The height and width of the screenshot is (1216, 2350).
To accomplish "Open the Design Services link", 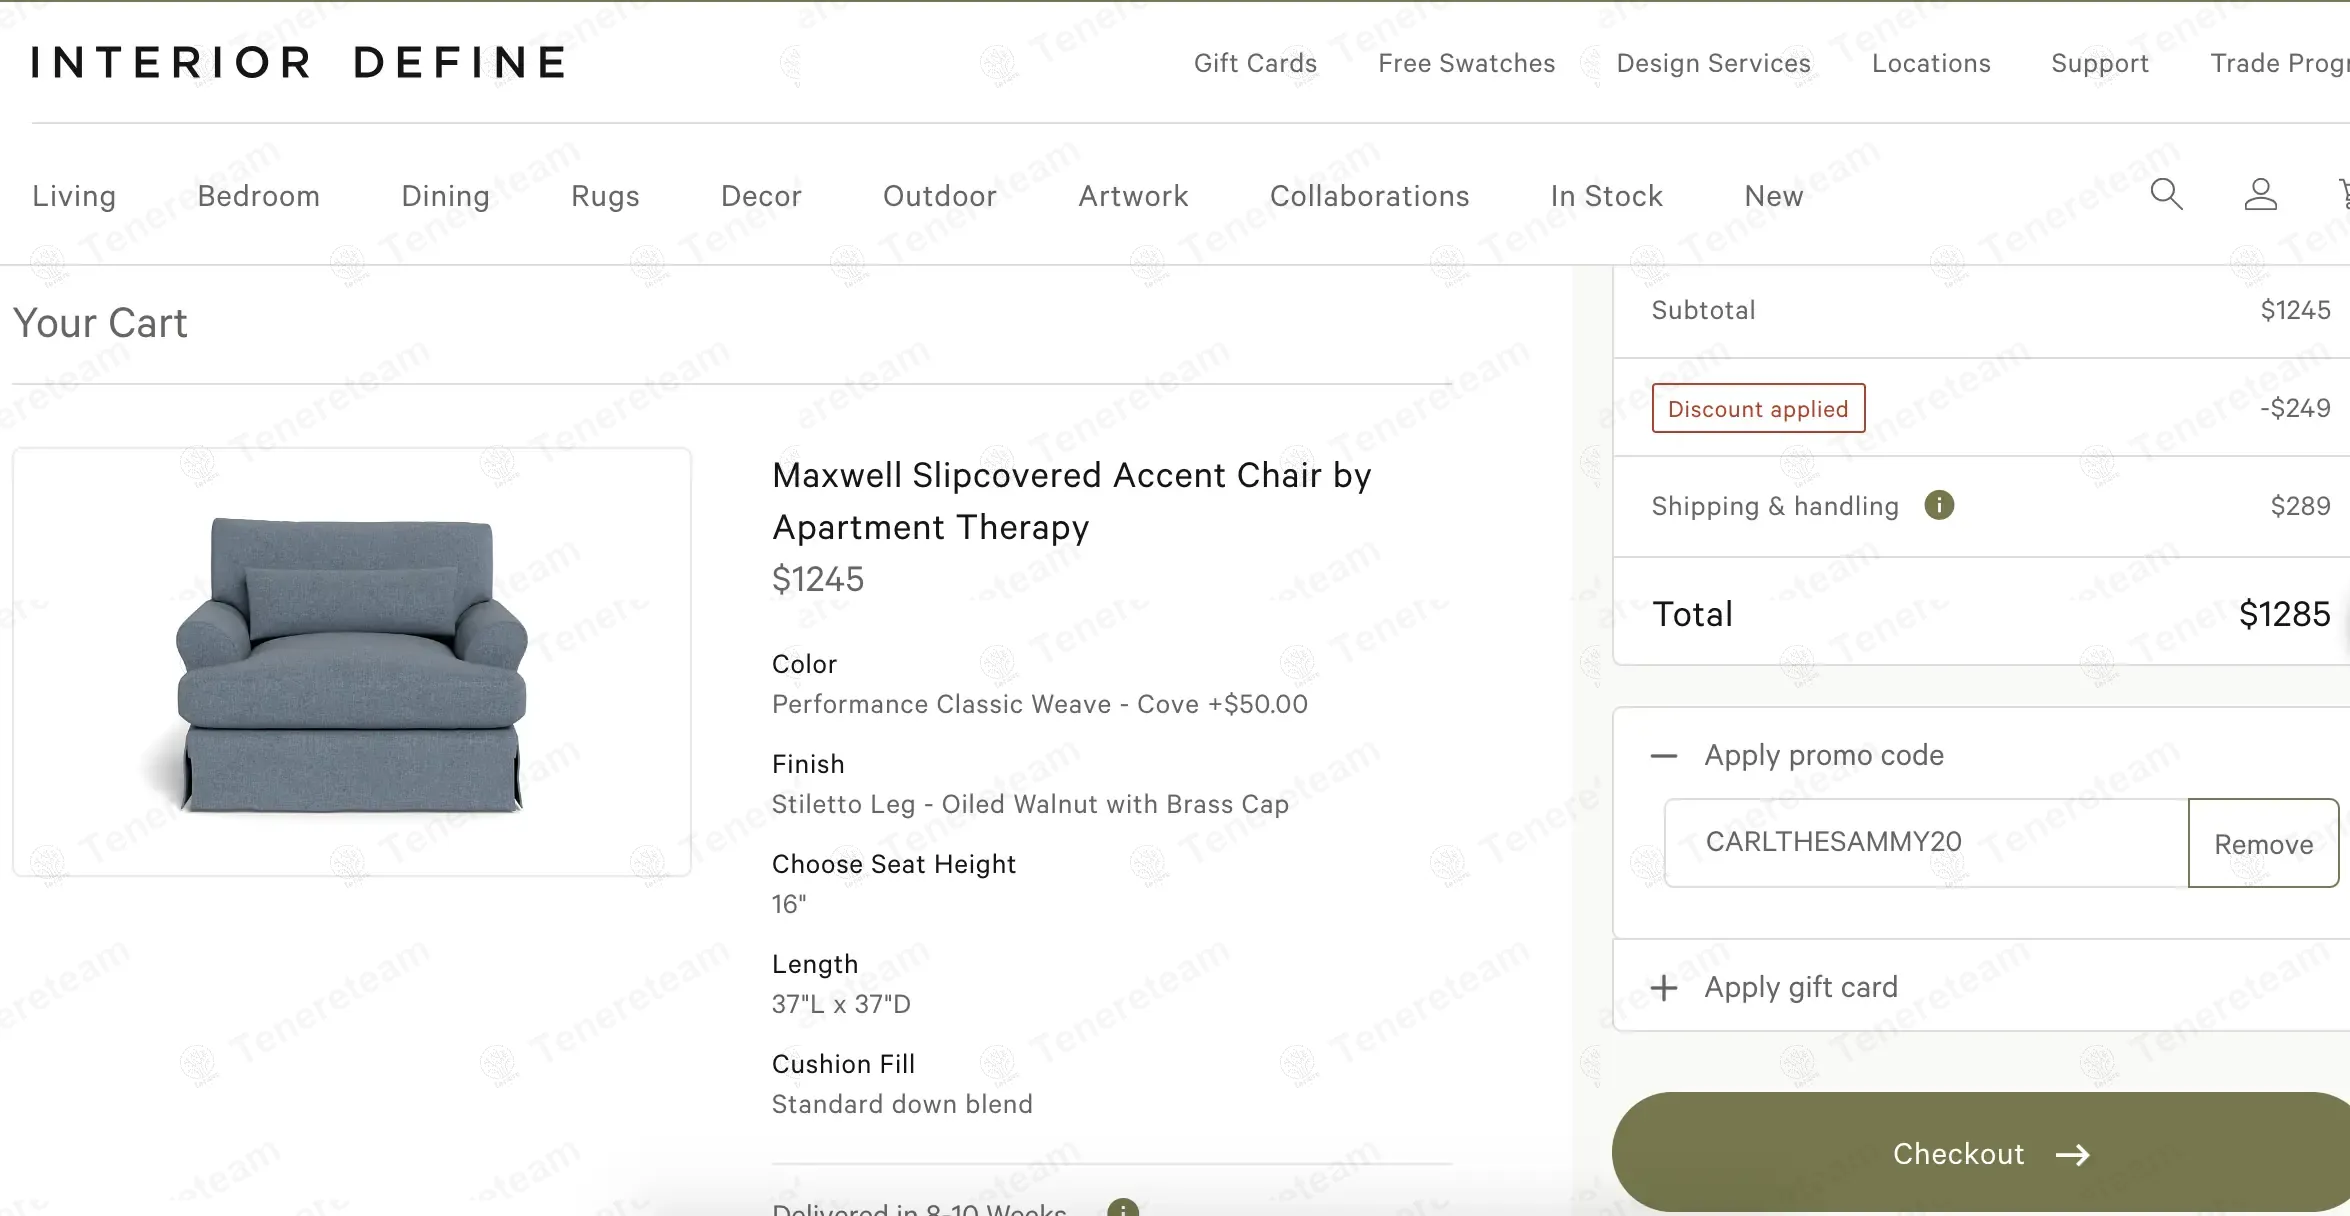I will (x=1713, y=63).
